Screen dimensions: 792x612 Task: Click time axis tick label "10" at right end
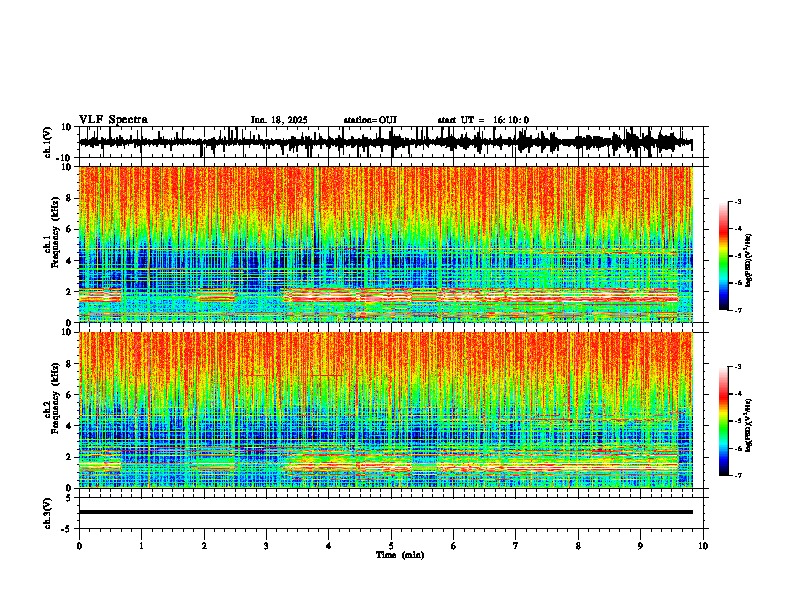coord(703,546)
